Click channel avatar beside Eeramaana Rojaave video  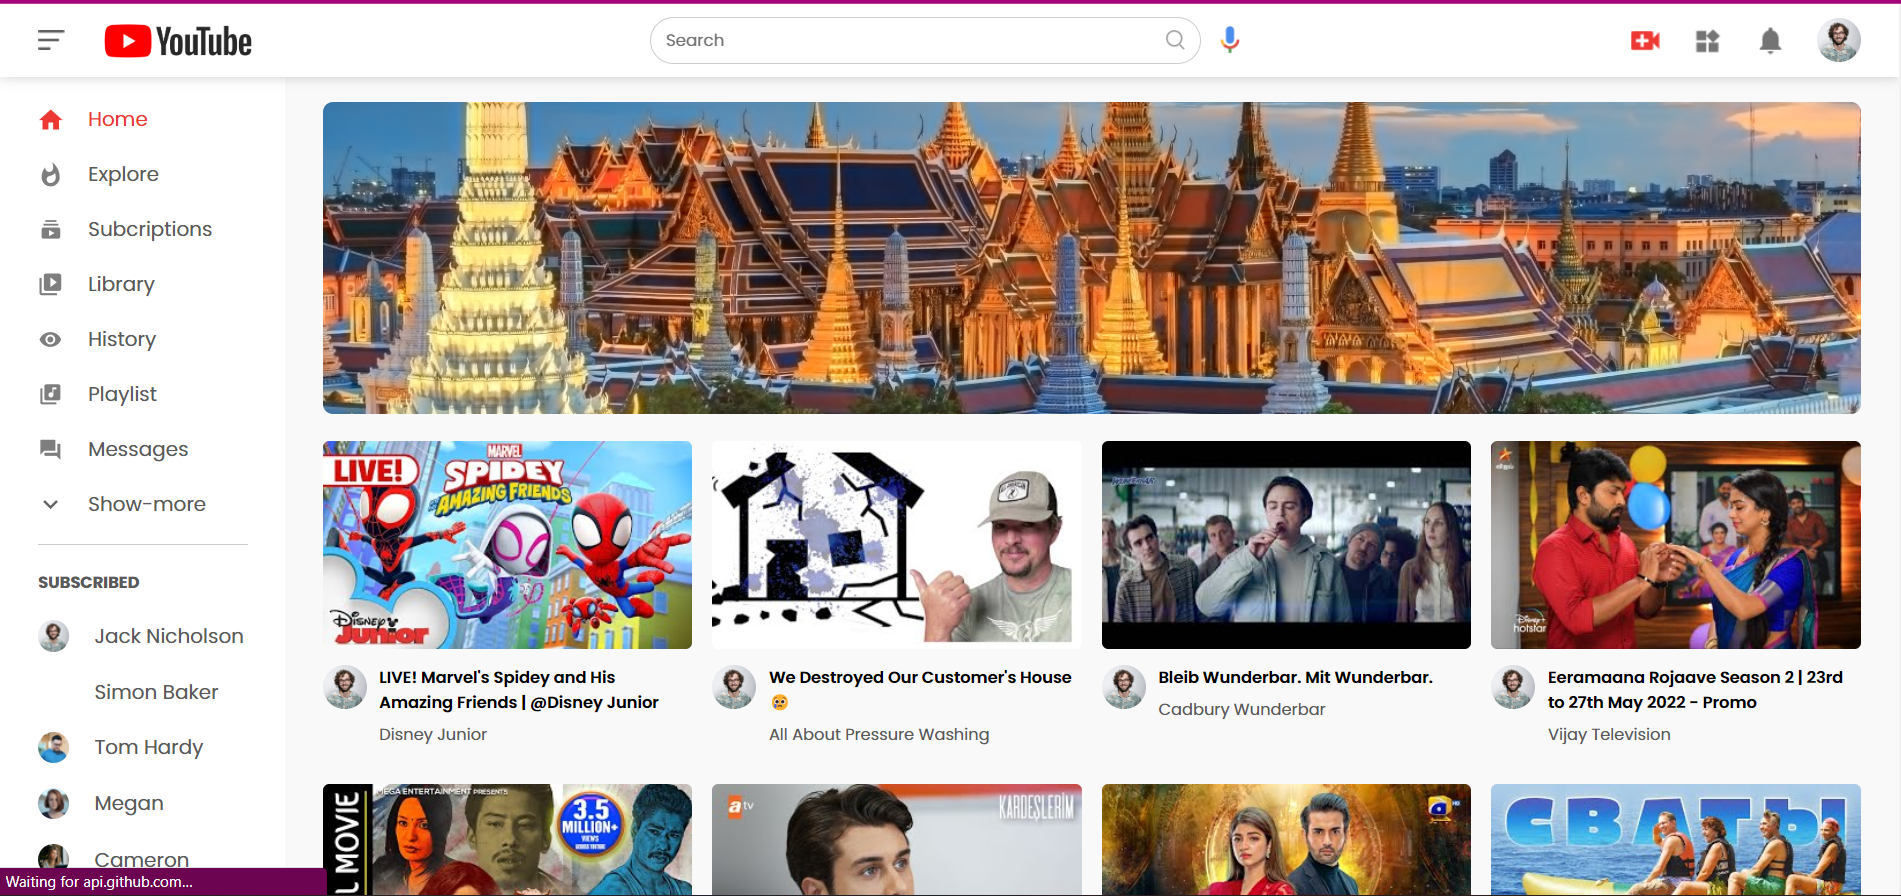click(x=1513, y=688)
